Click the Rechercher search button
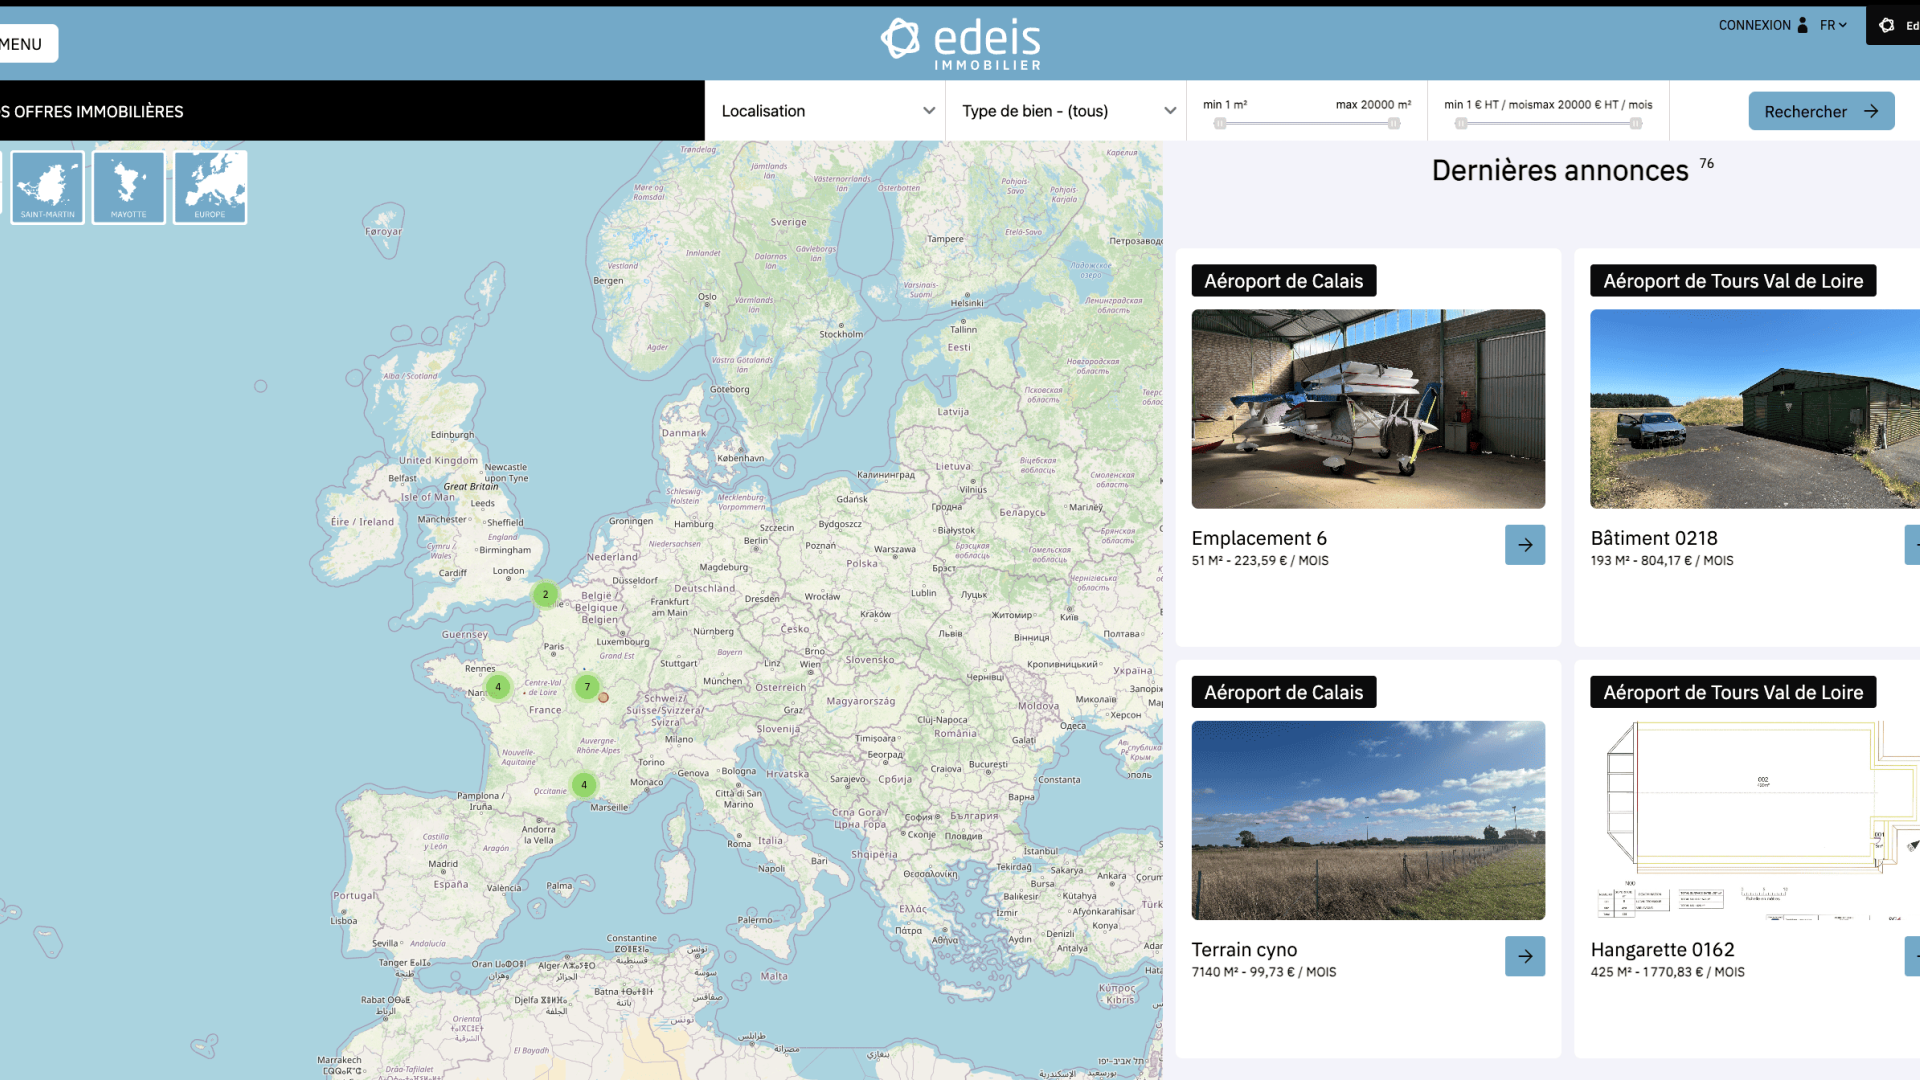The width and height of the screenshot is (1920, 1080). pyautogui.click(x=1821, y=111)
